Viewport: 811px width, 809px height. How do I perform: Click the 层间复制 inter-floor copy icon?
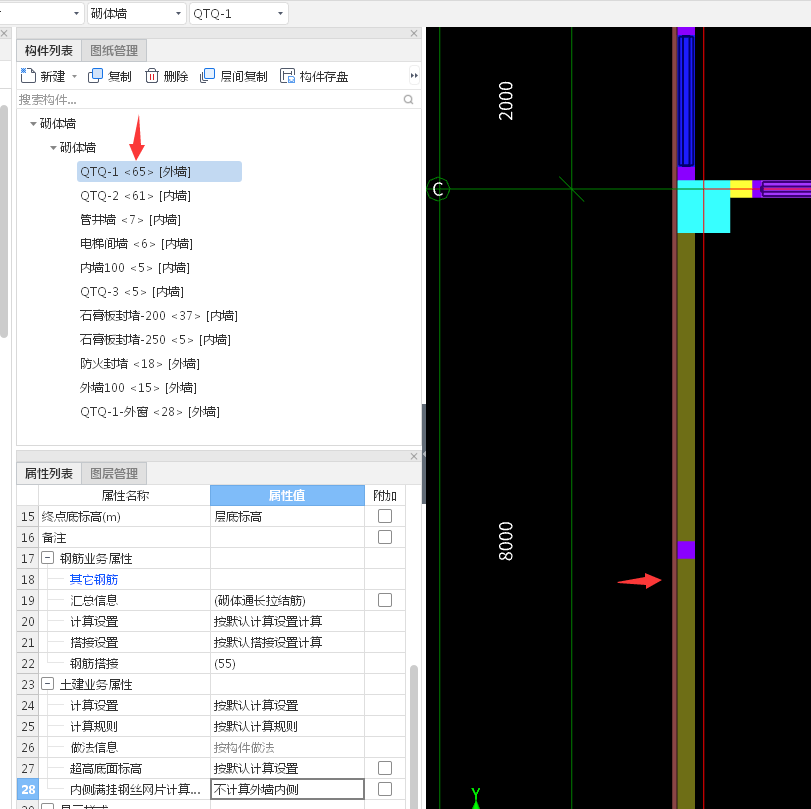pyautogui.click(x=207, y=76)
